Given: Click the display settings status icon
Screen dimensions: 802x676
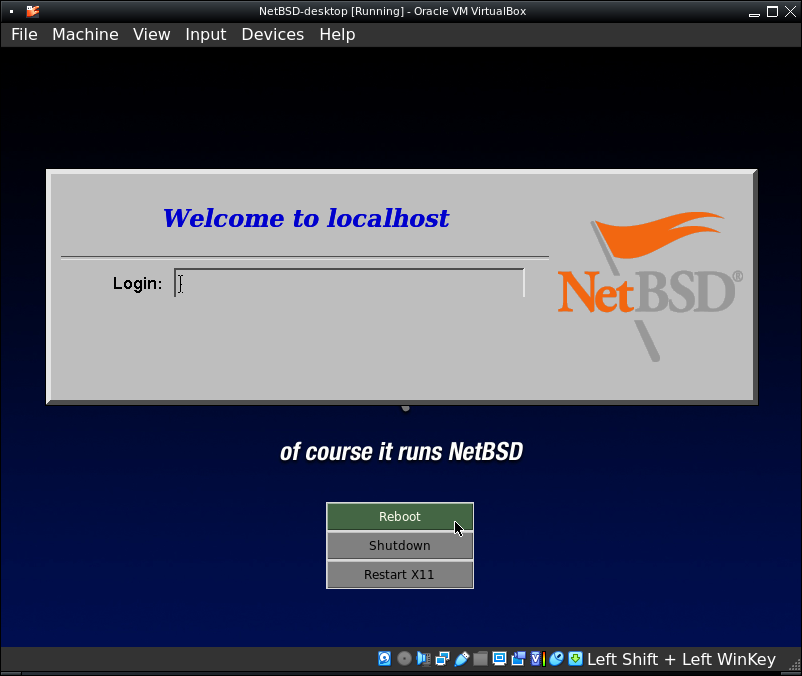Looking at the screenshot, I should pos(499,659).
